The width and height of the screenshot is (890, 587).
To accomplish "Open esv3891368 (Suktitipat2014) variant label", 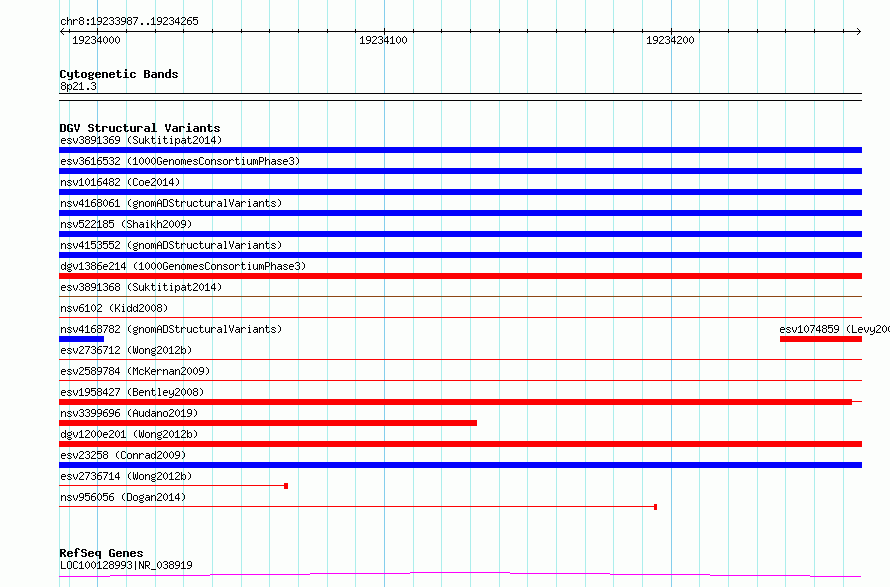I will click(x=141, y=287).
